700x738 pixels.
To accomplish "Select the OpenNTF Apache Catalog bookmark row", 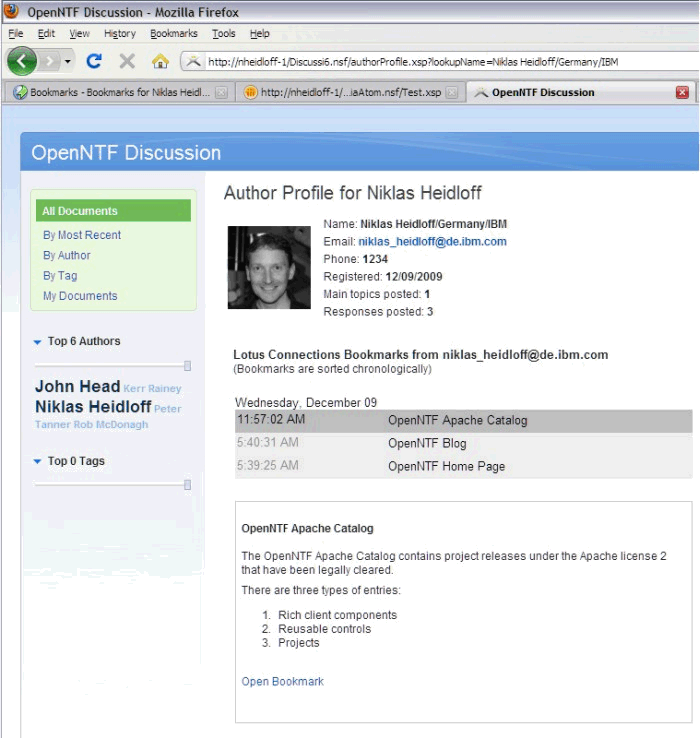I will 464,420.
